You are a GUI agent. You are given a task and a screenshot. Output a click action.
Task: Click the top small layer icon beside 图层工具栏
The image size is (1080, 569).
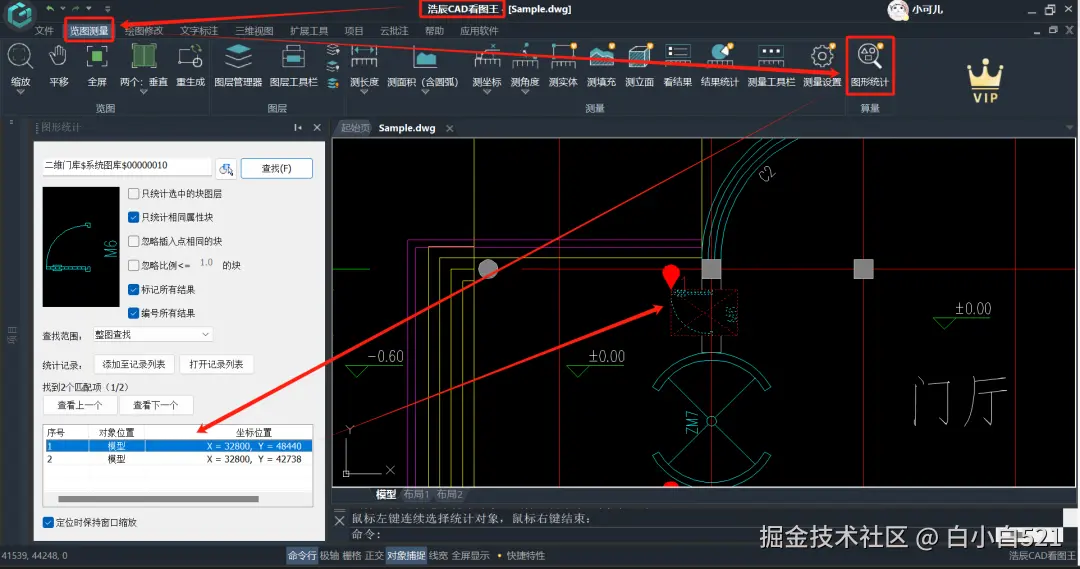coord(333,50)
